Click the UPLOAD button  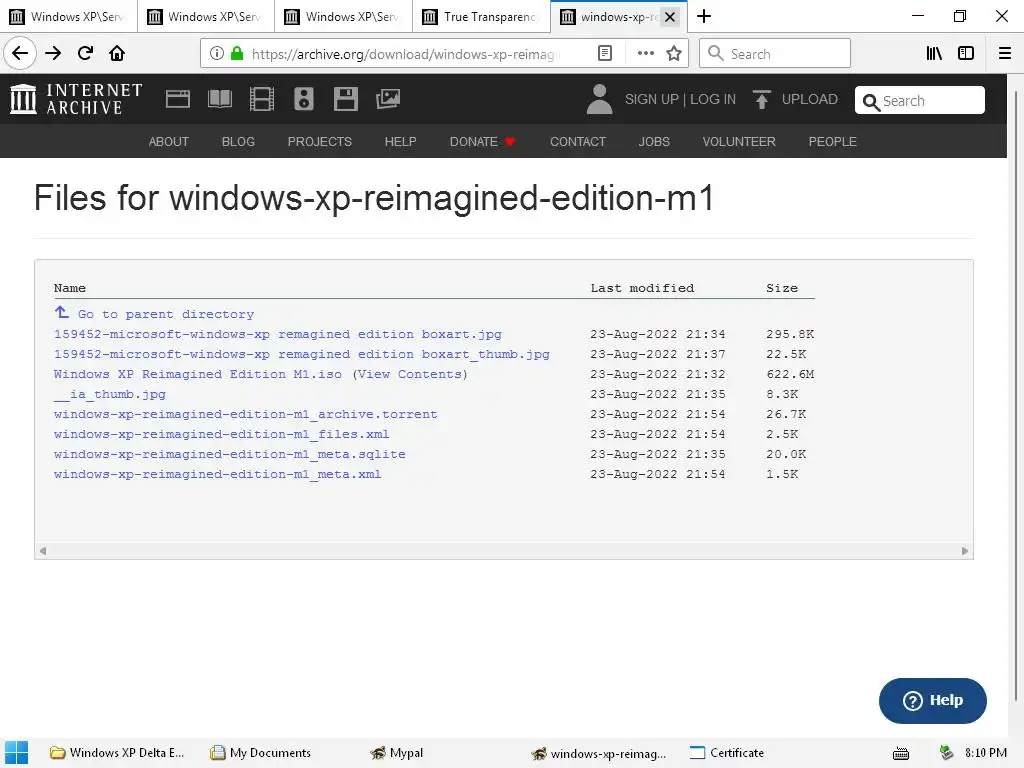point(795,99)
